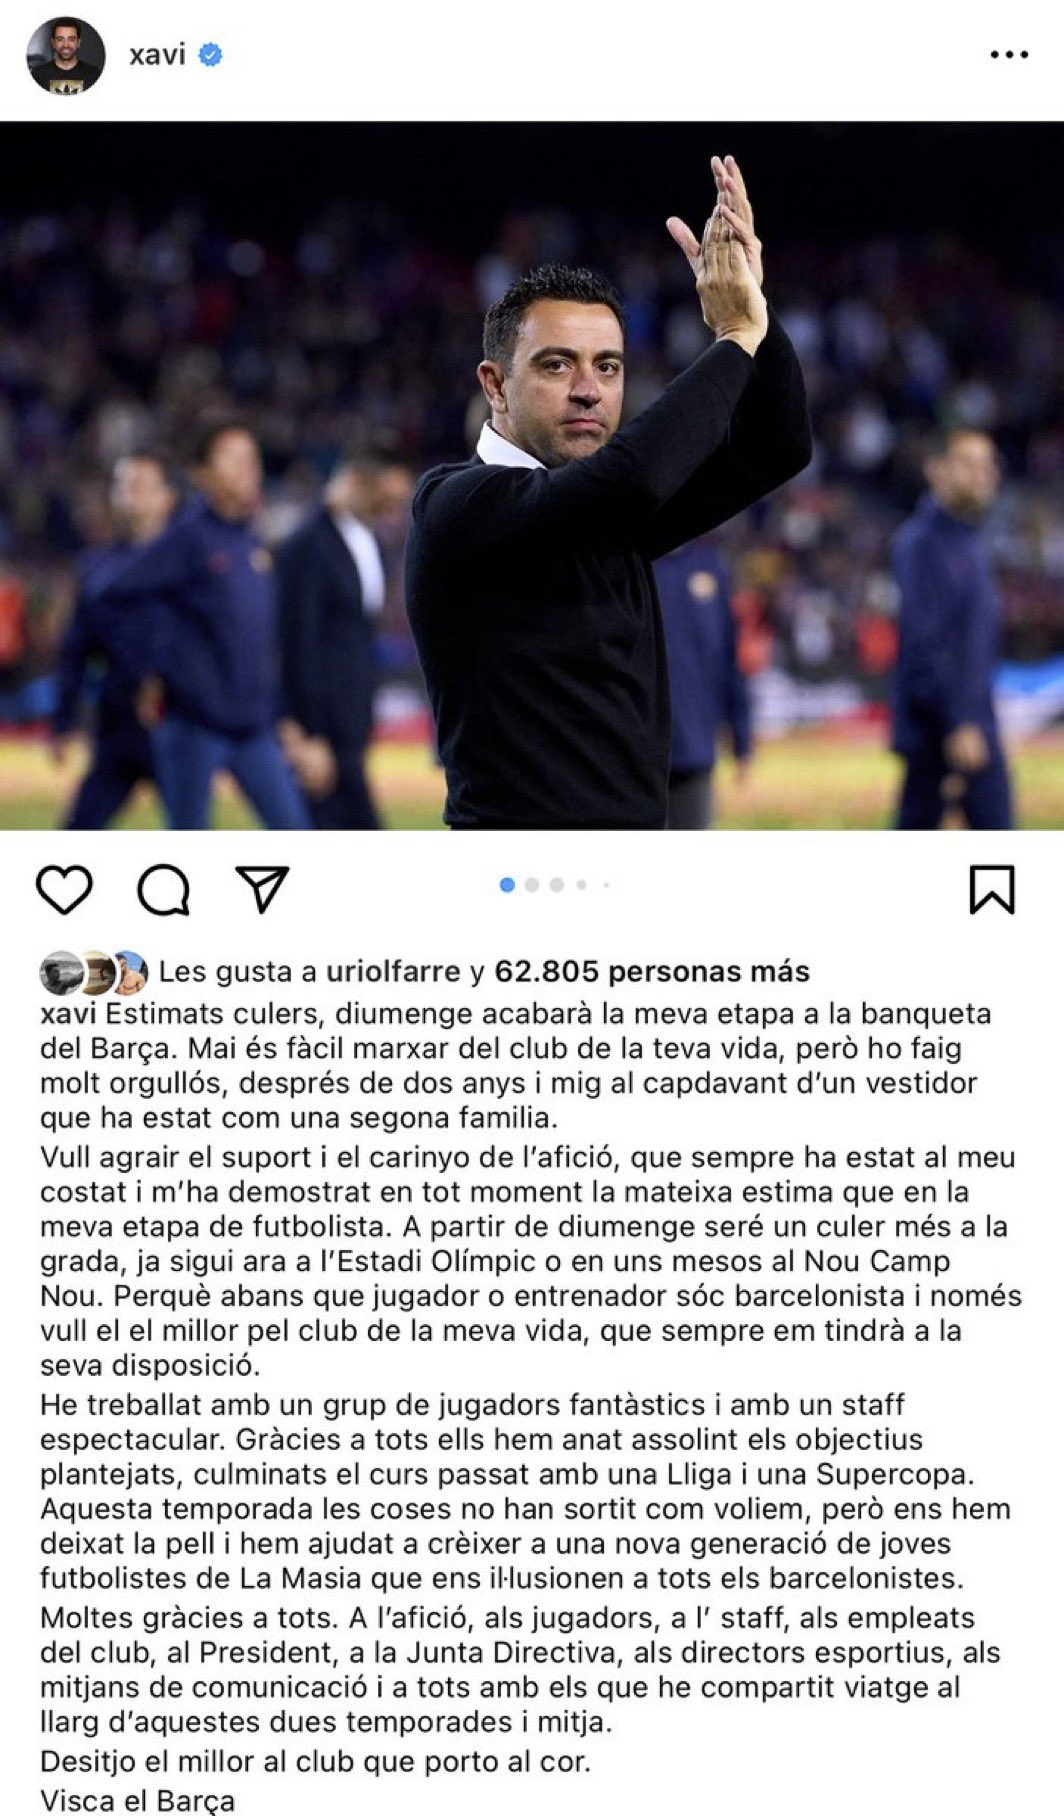Click the blue verified badge next to xavi
Image resolution: width=1064 pixels, height=1816 pixels.
[x=210, y=55]
